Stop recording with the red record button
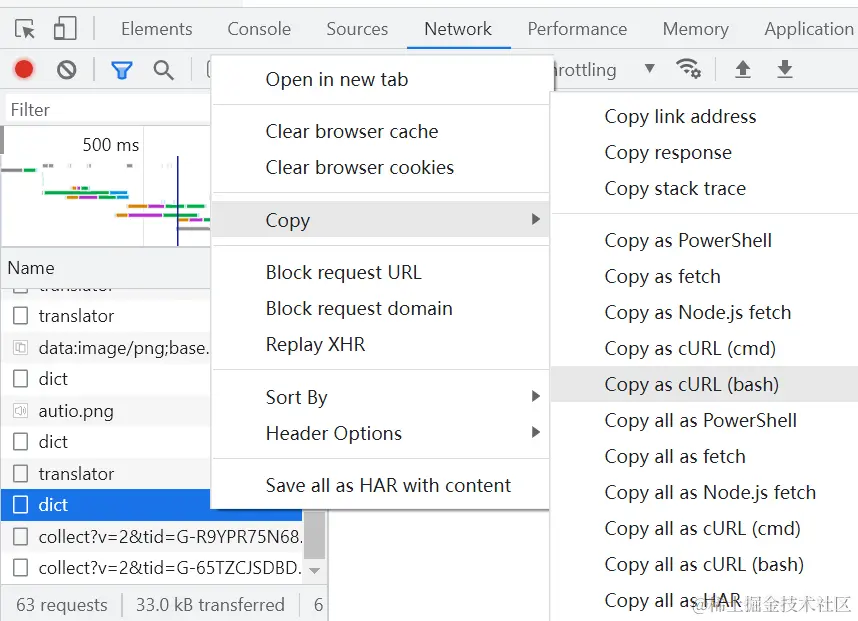This screenshot has height=621, width=858. (x=24, y=69)
